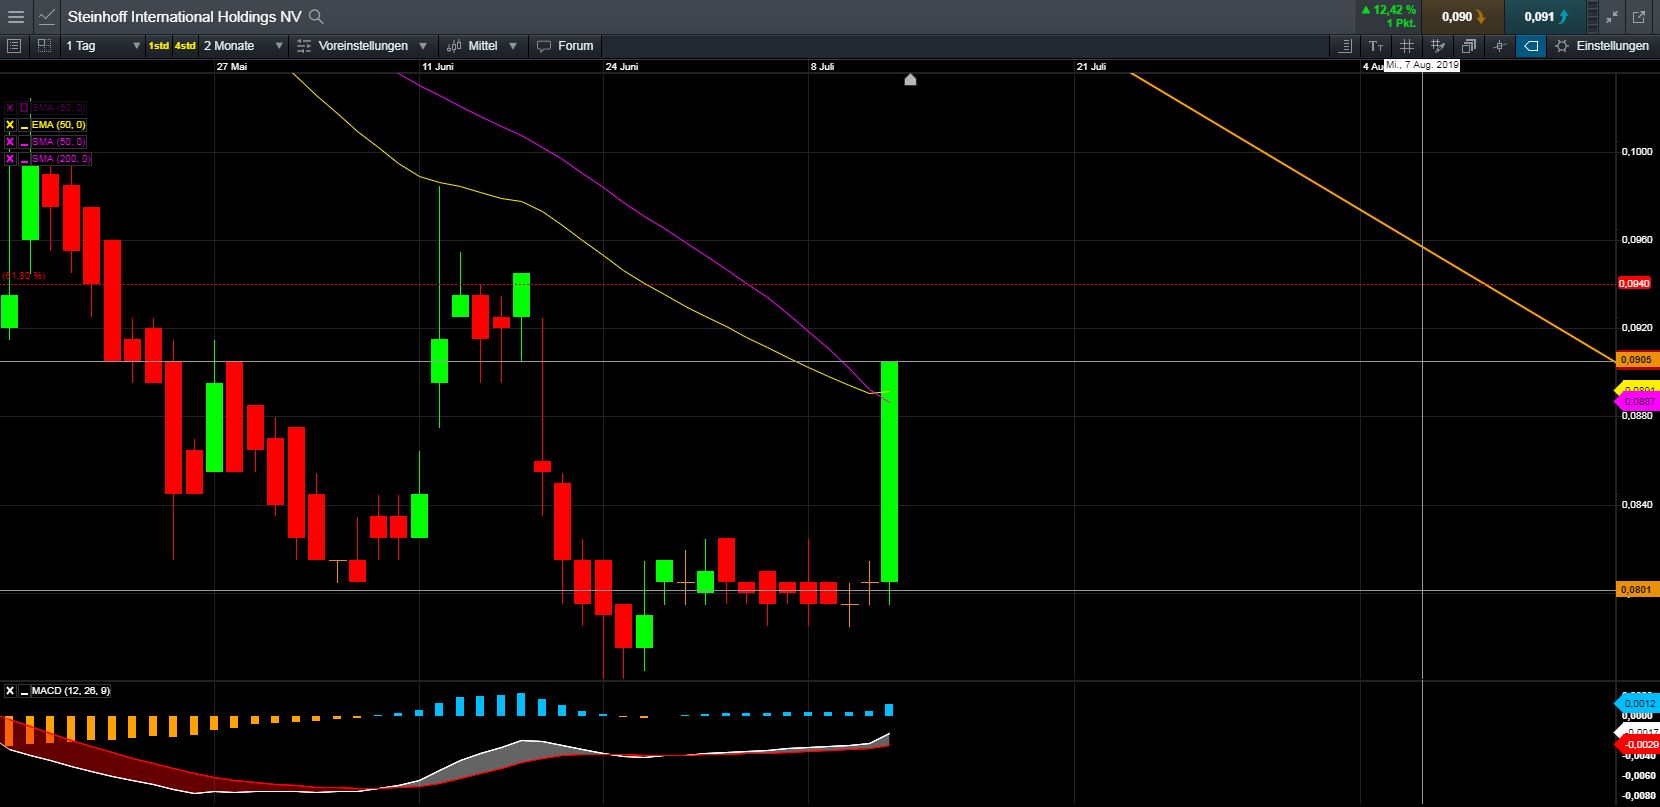Pop out chart into a new window
The image size is (1660, 807).
click(x=1639, y=17)
